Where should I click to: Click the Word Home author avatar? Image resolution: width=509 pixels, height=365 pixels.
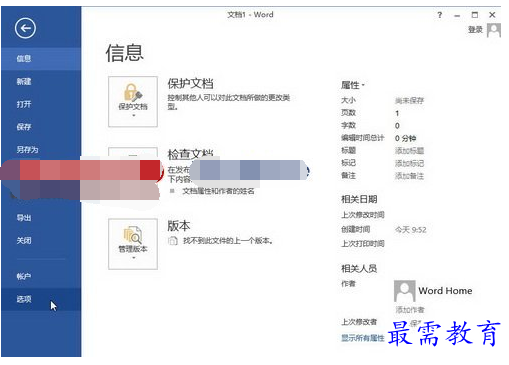click(x=404, y=291)
